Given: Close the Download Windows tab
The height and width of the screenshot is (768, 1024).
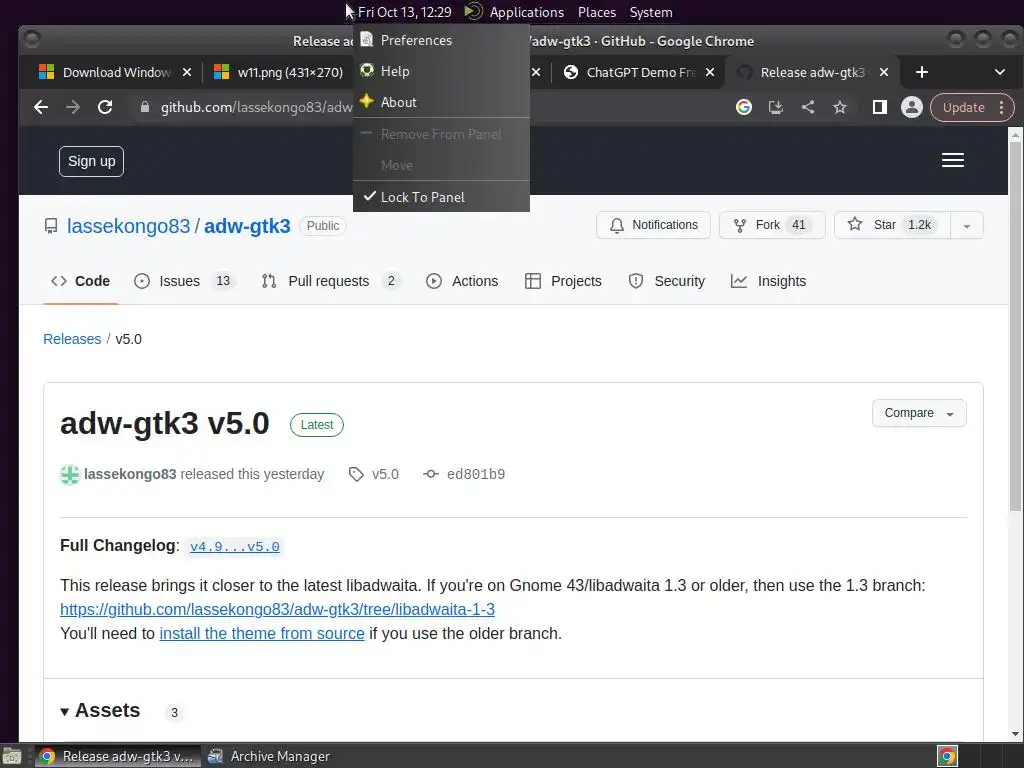Looking at the screenshot, I should (187, 72).
